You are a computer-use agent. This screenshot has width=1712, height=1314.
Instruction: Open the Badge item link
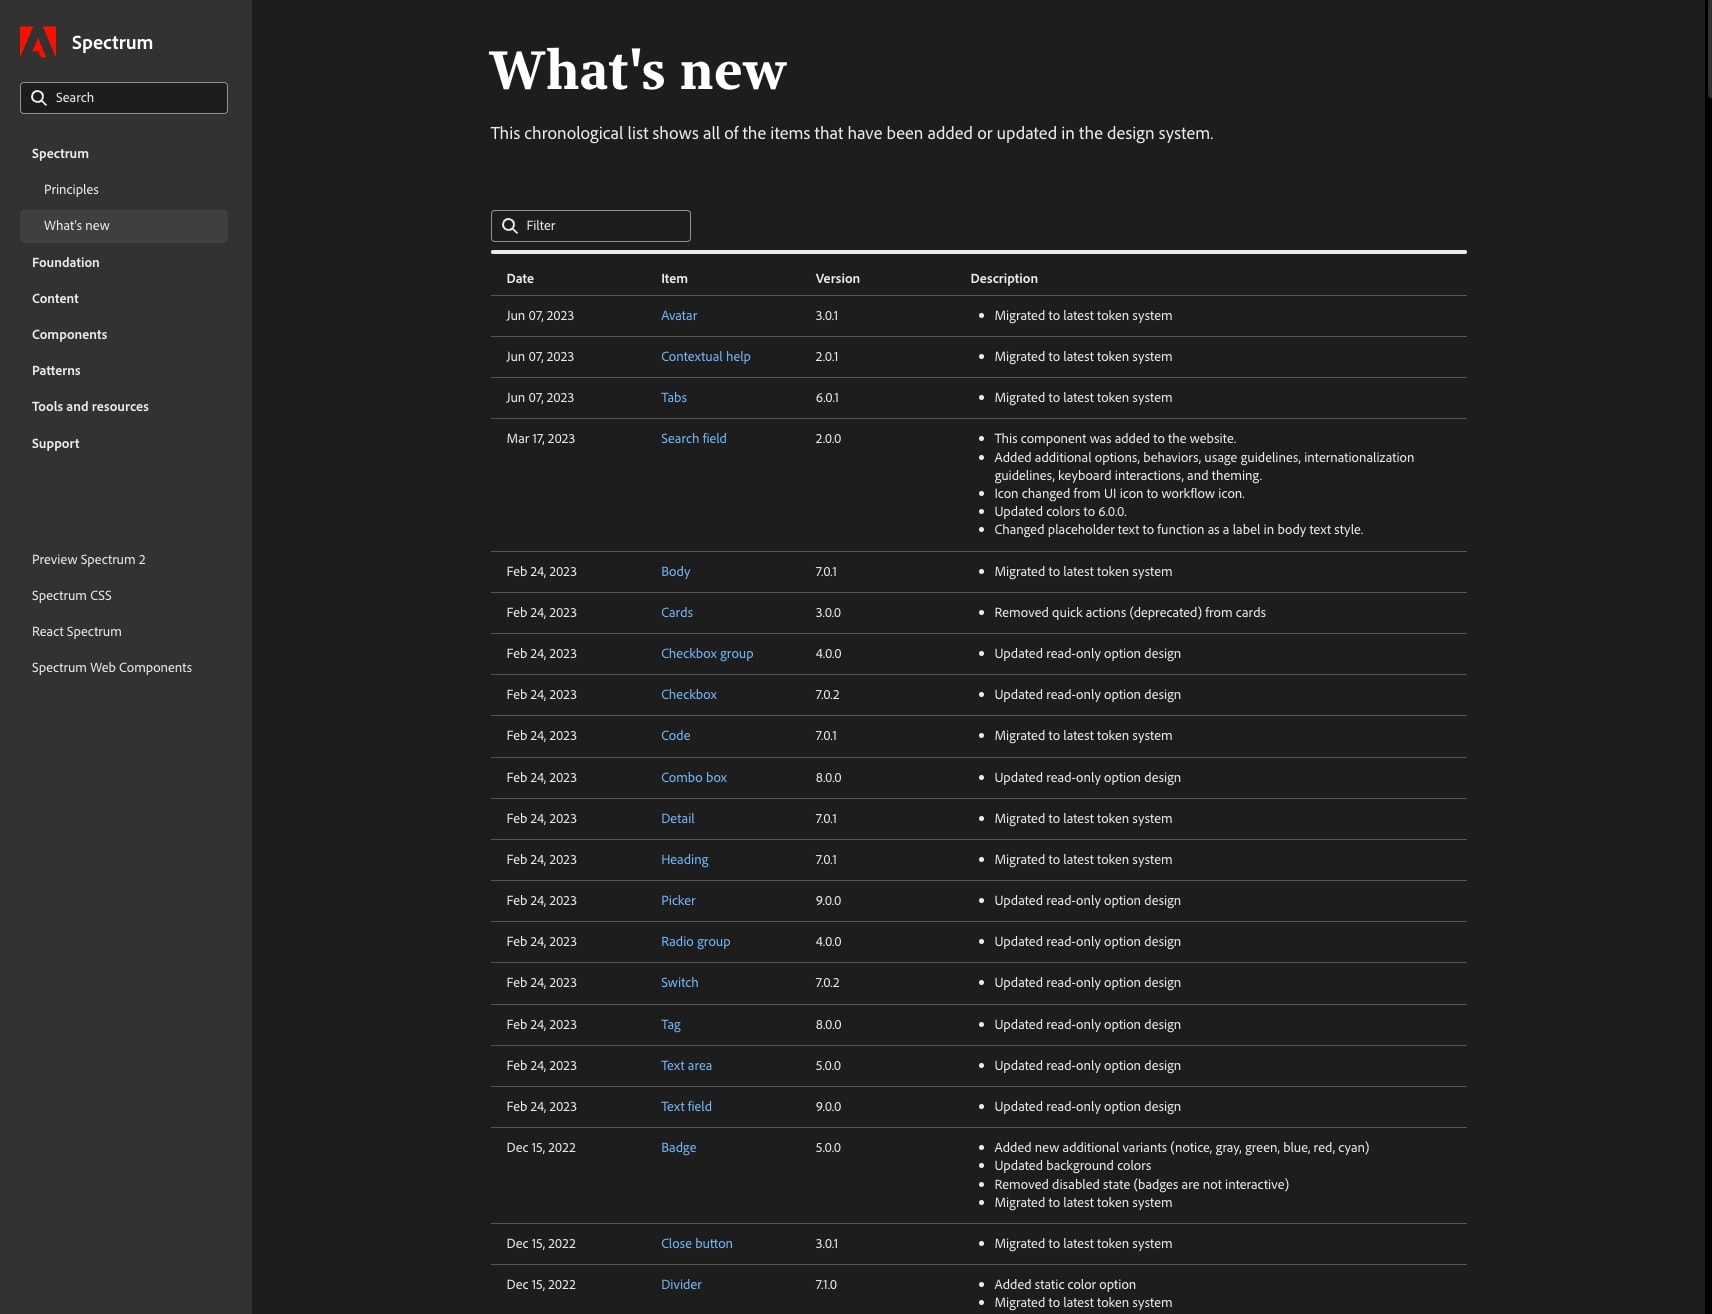pyautogui.click(x=678, y=1148)
